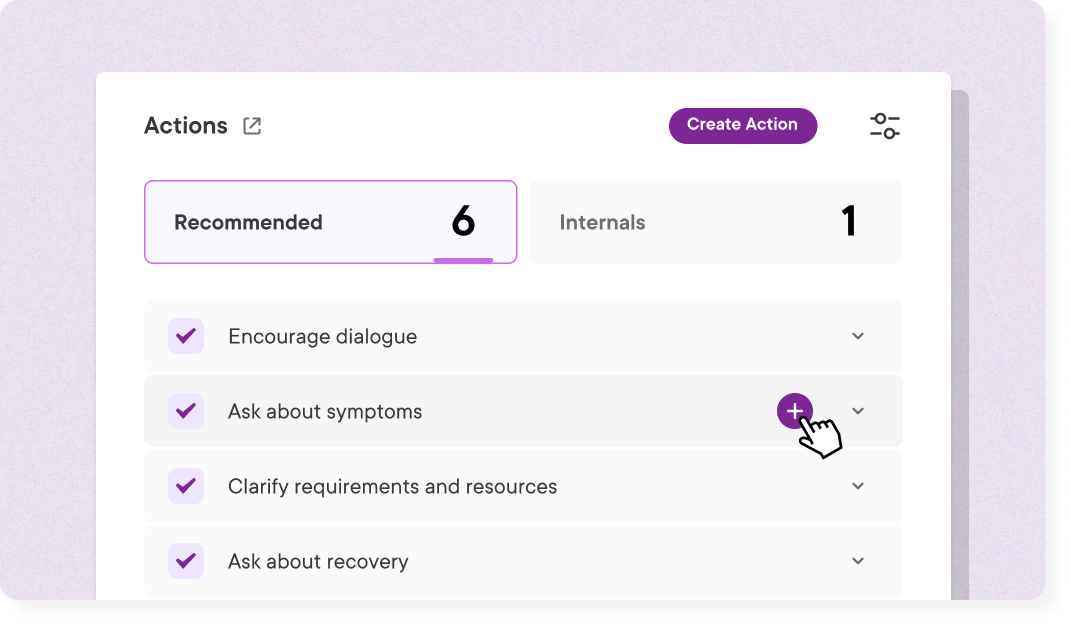Click the Internals count number 1
The height and width of the screenshot is (624, 1070).
(x=849, y=221)
